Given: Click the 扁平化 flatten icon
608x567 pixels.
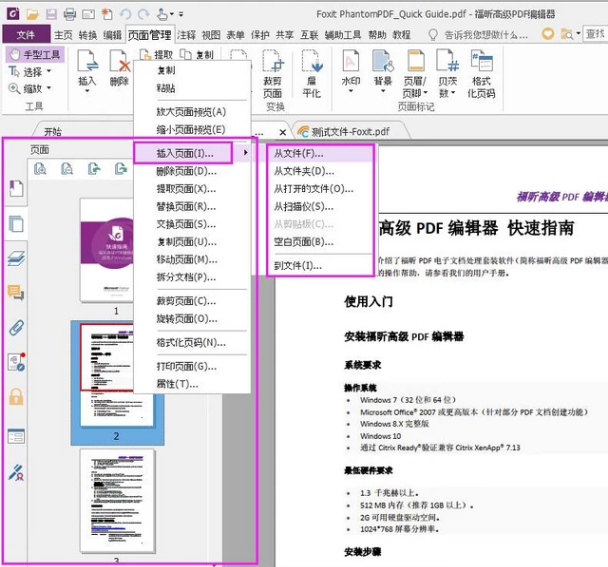Looking at the screenshot, I should point(311,61).
